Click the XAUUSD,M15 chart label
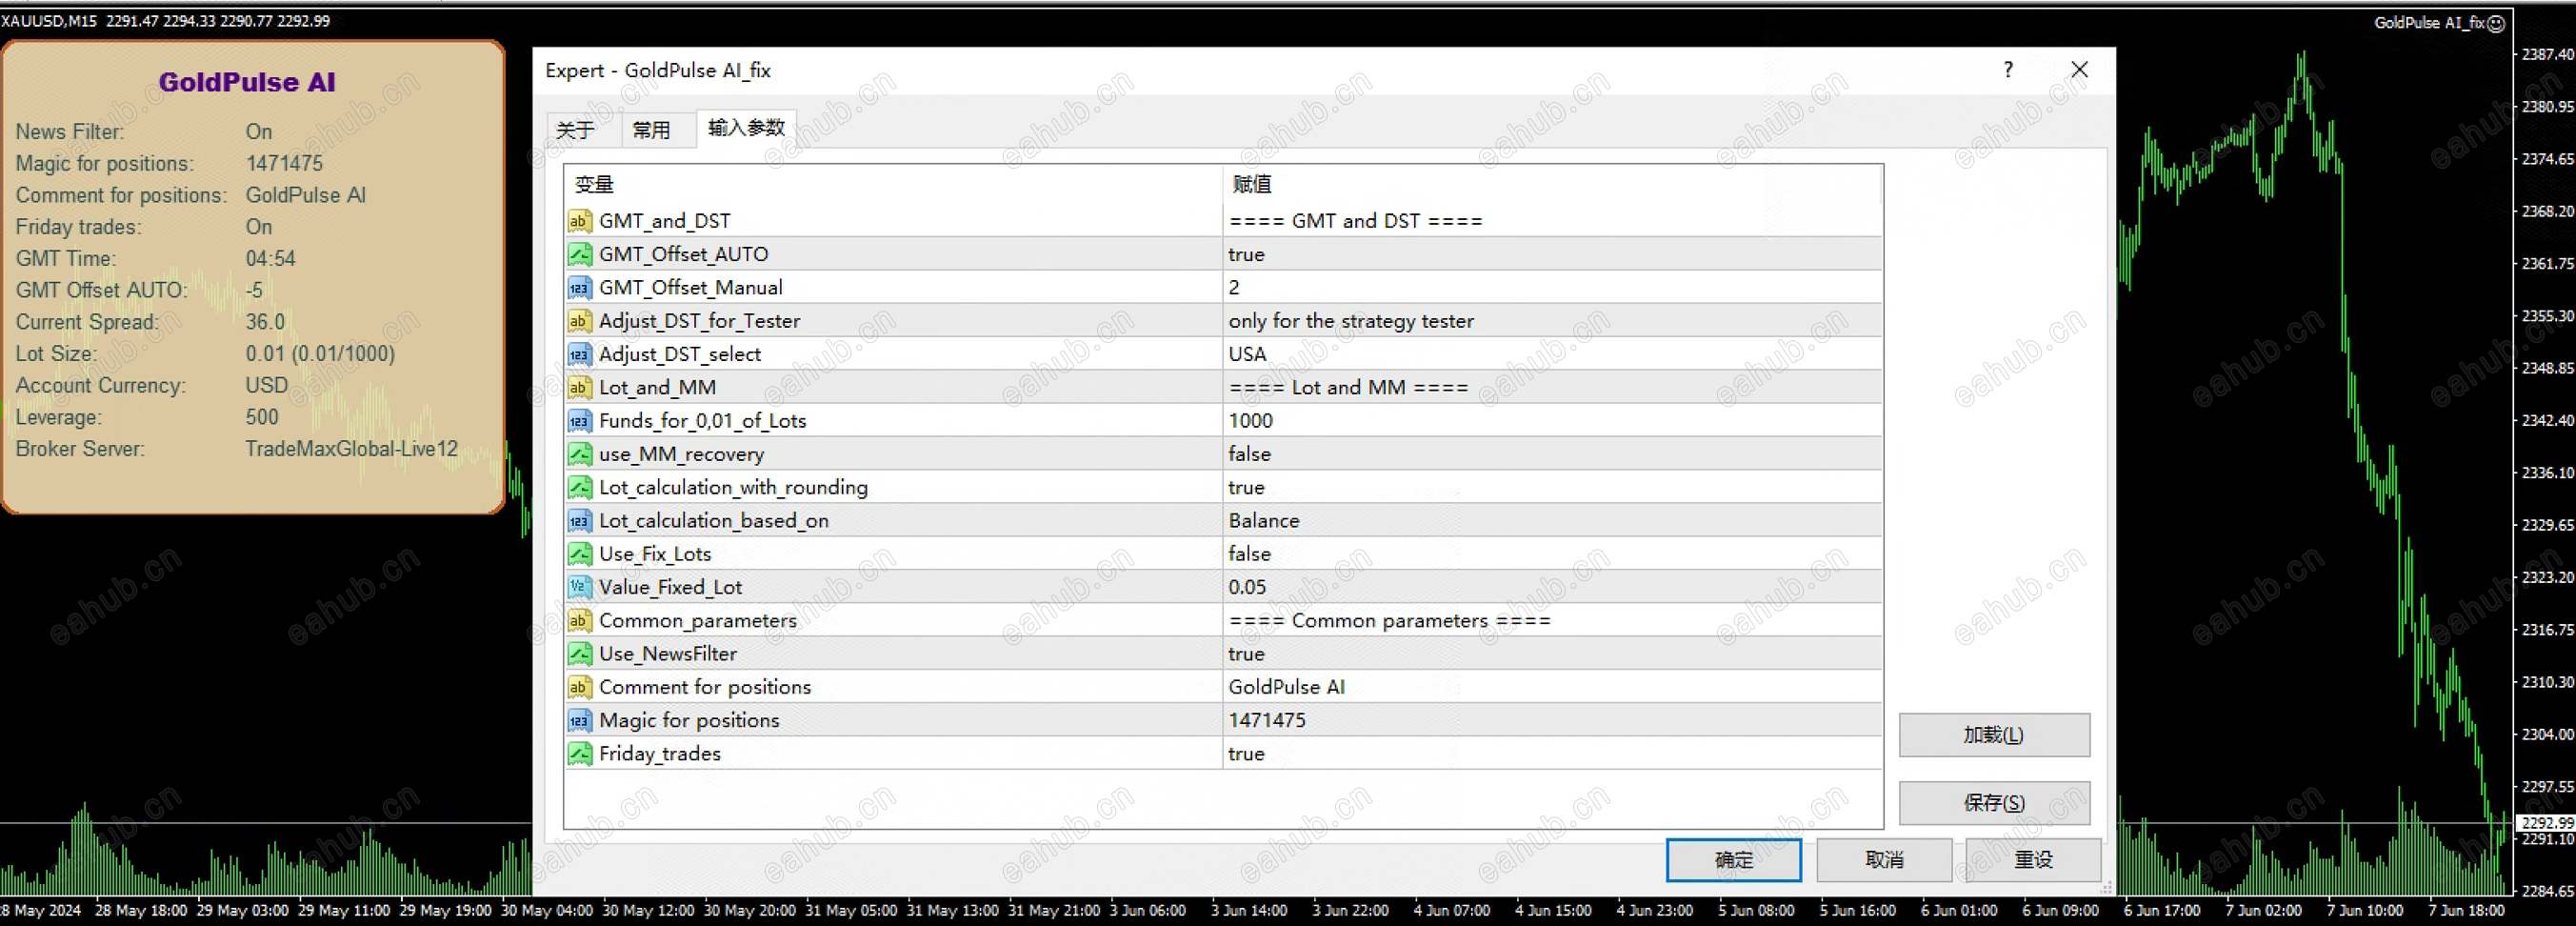2576x926 pixels. [49, 20]
